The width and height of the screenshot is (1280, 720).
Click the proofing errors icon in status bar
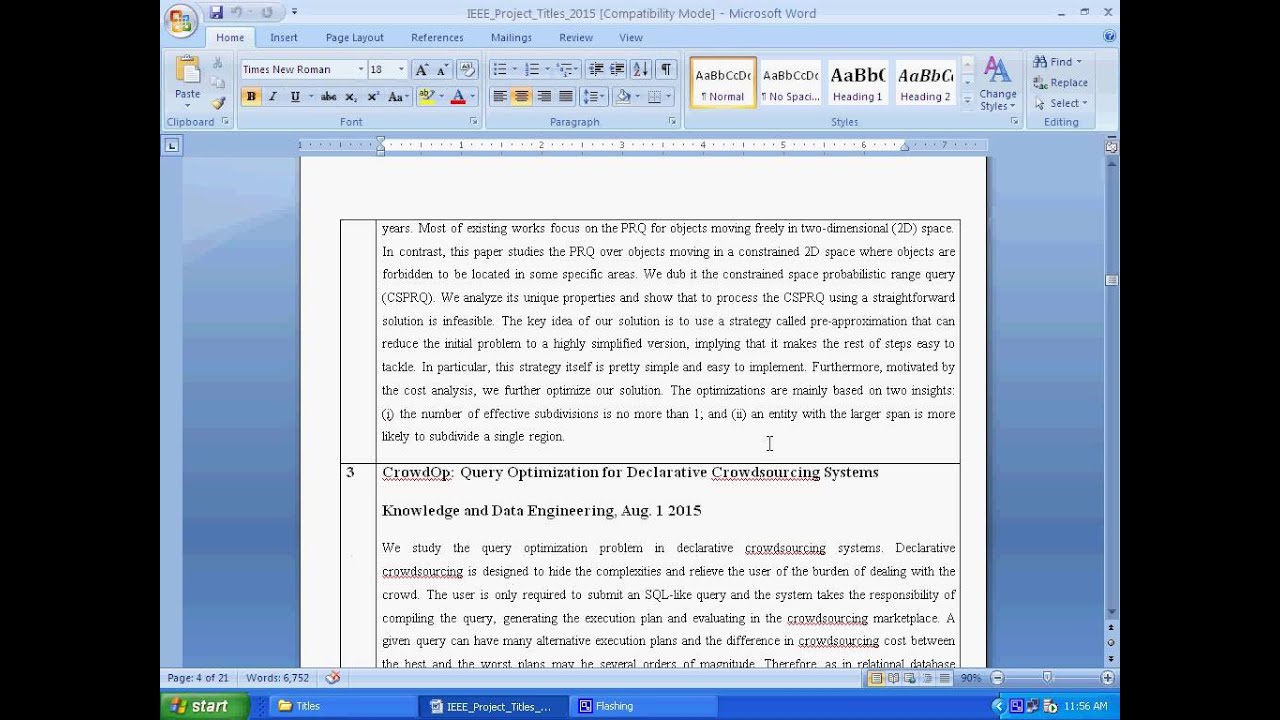pyautogui.click(x=333, y=678)
